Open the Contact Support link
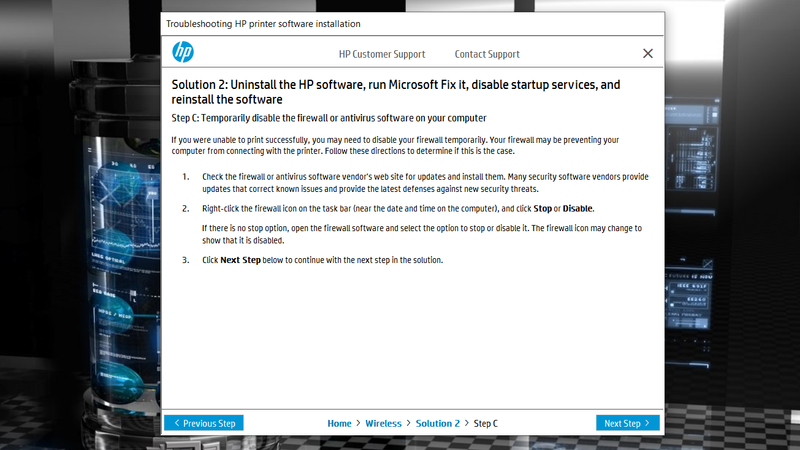The image size is (800, 450). [x=487, y=54]
